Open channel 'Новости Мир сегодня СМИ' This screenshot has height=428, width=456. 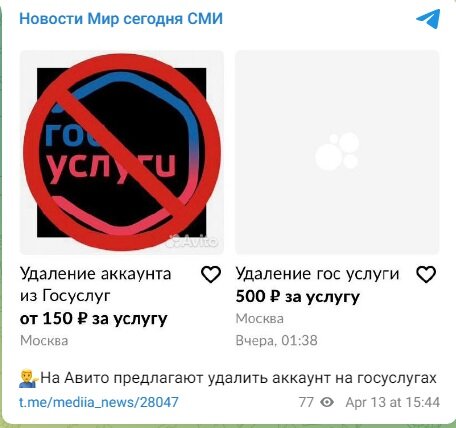click(x=121, y=19)
